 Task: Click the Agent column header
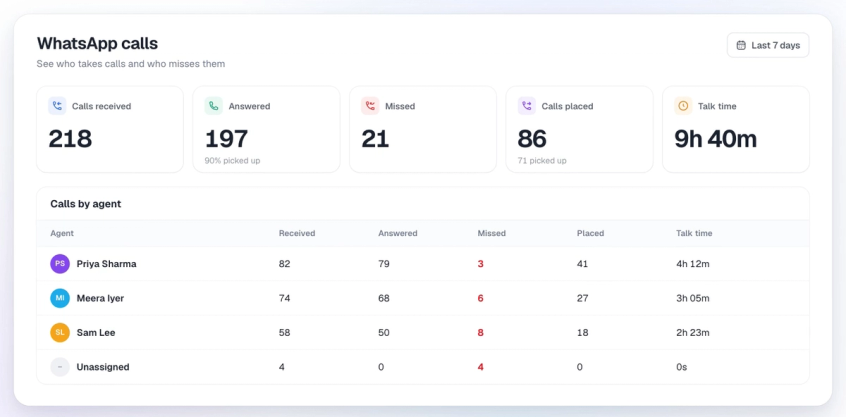(x=62, y=234)
